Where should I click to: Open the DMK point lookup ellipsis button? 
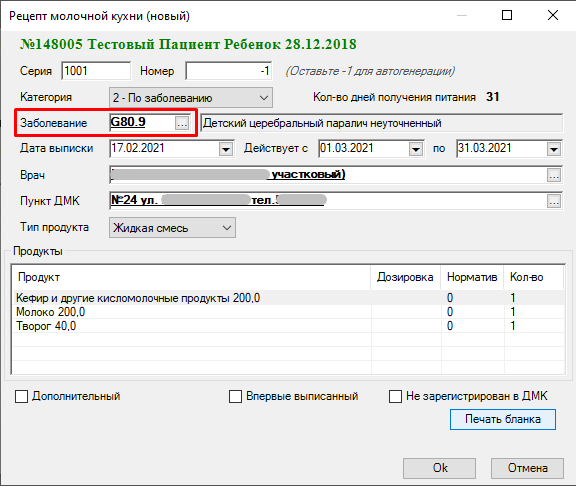(554, 201)
